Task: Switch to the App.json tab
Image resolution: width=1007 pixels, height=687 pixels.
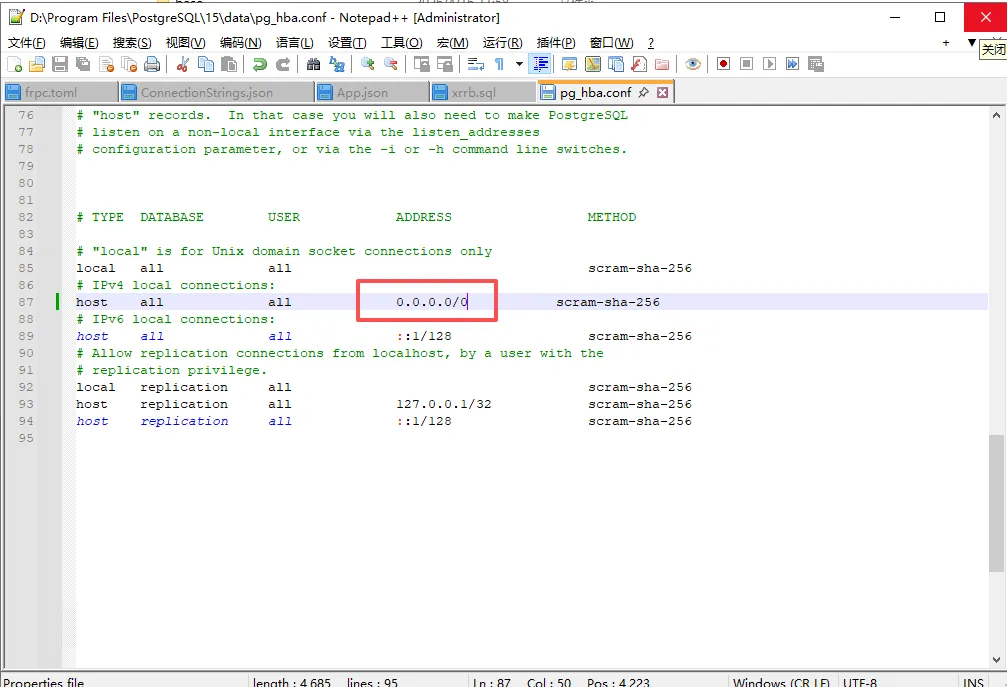Action: pyautogui.click(x=372, y=92)
